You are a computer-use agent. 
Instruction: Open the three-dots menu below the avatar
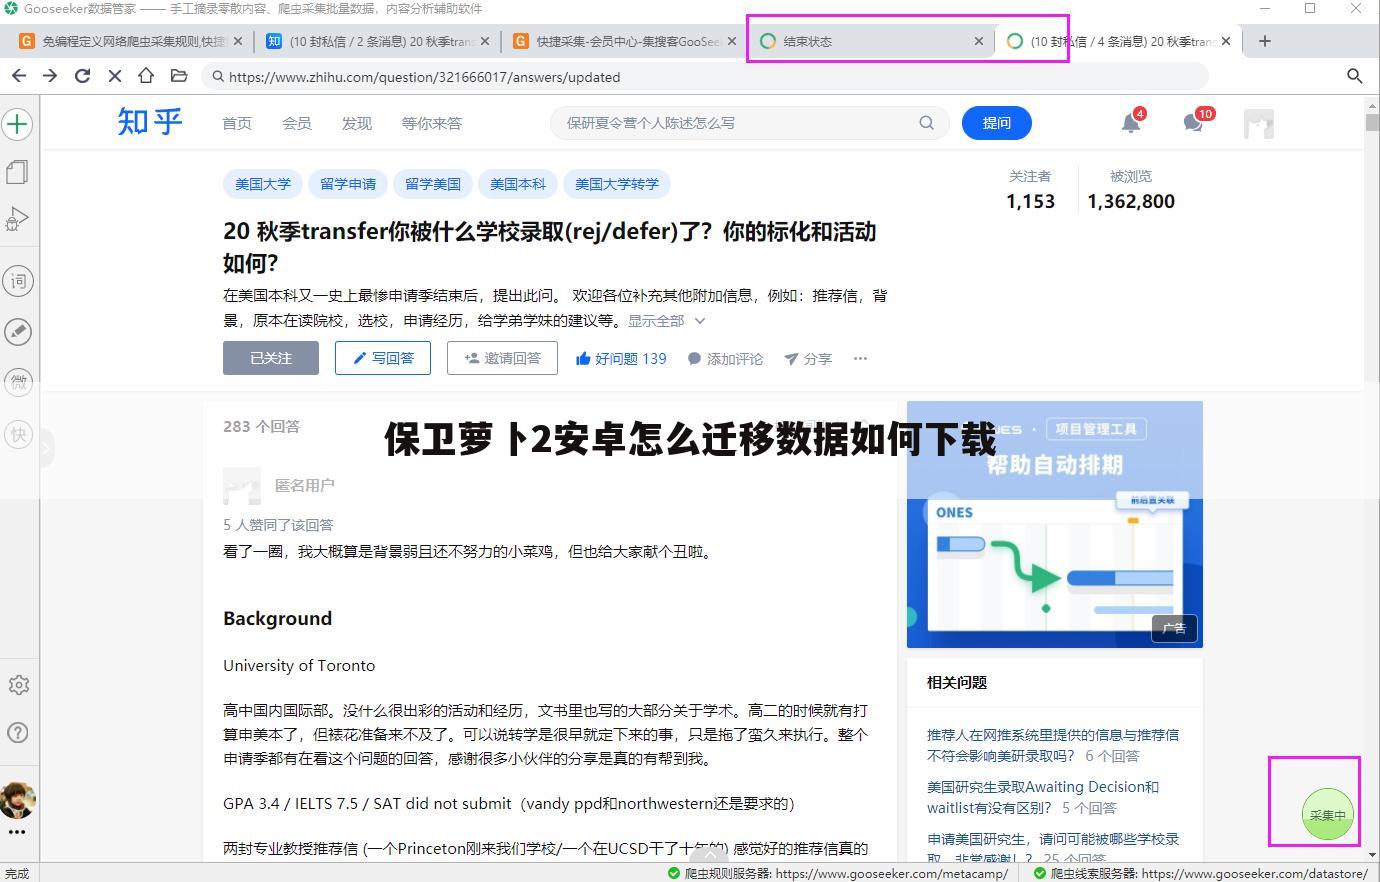(x=17, y=832)
